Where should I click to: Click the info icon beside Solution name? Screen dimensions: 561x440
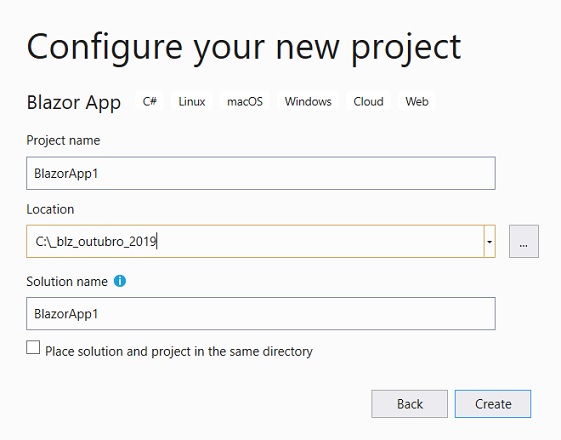pyautogui.click(x=120, y=281)
